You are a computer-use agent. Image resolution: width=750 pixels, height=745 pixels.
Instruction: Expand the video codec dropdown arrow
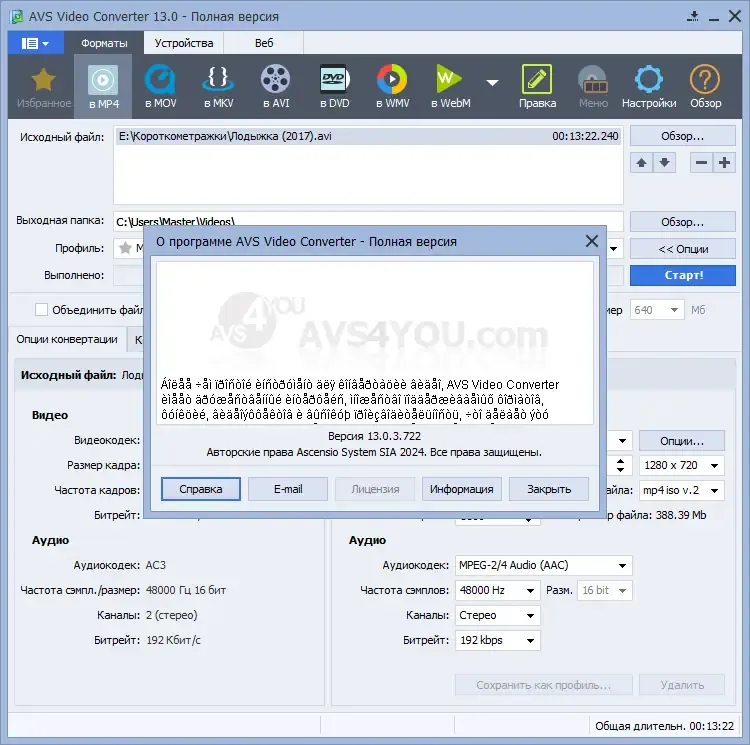(x=622, y=441)
